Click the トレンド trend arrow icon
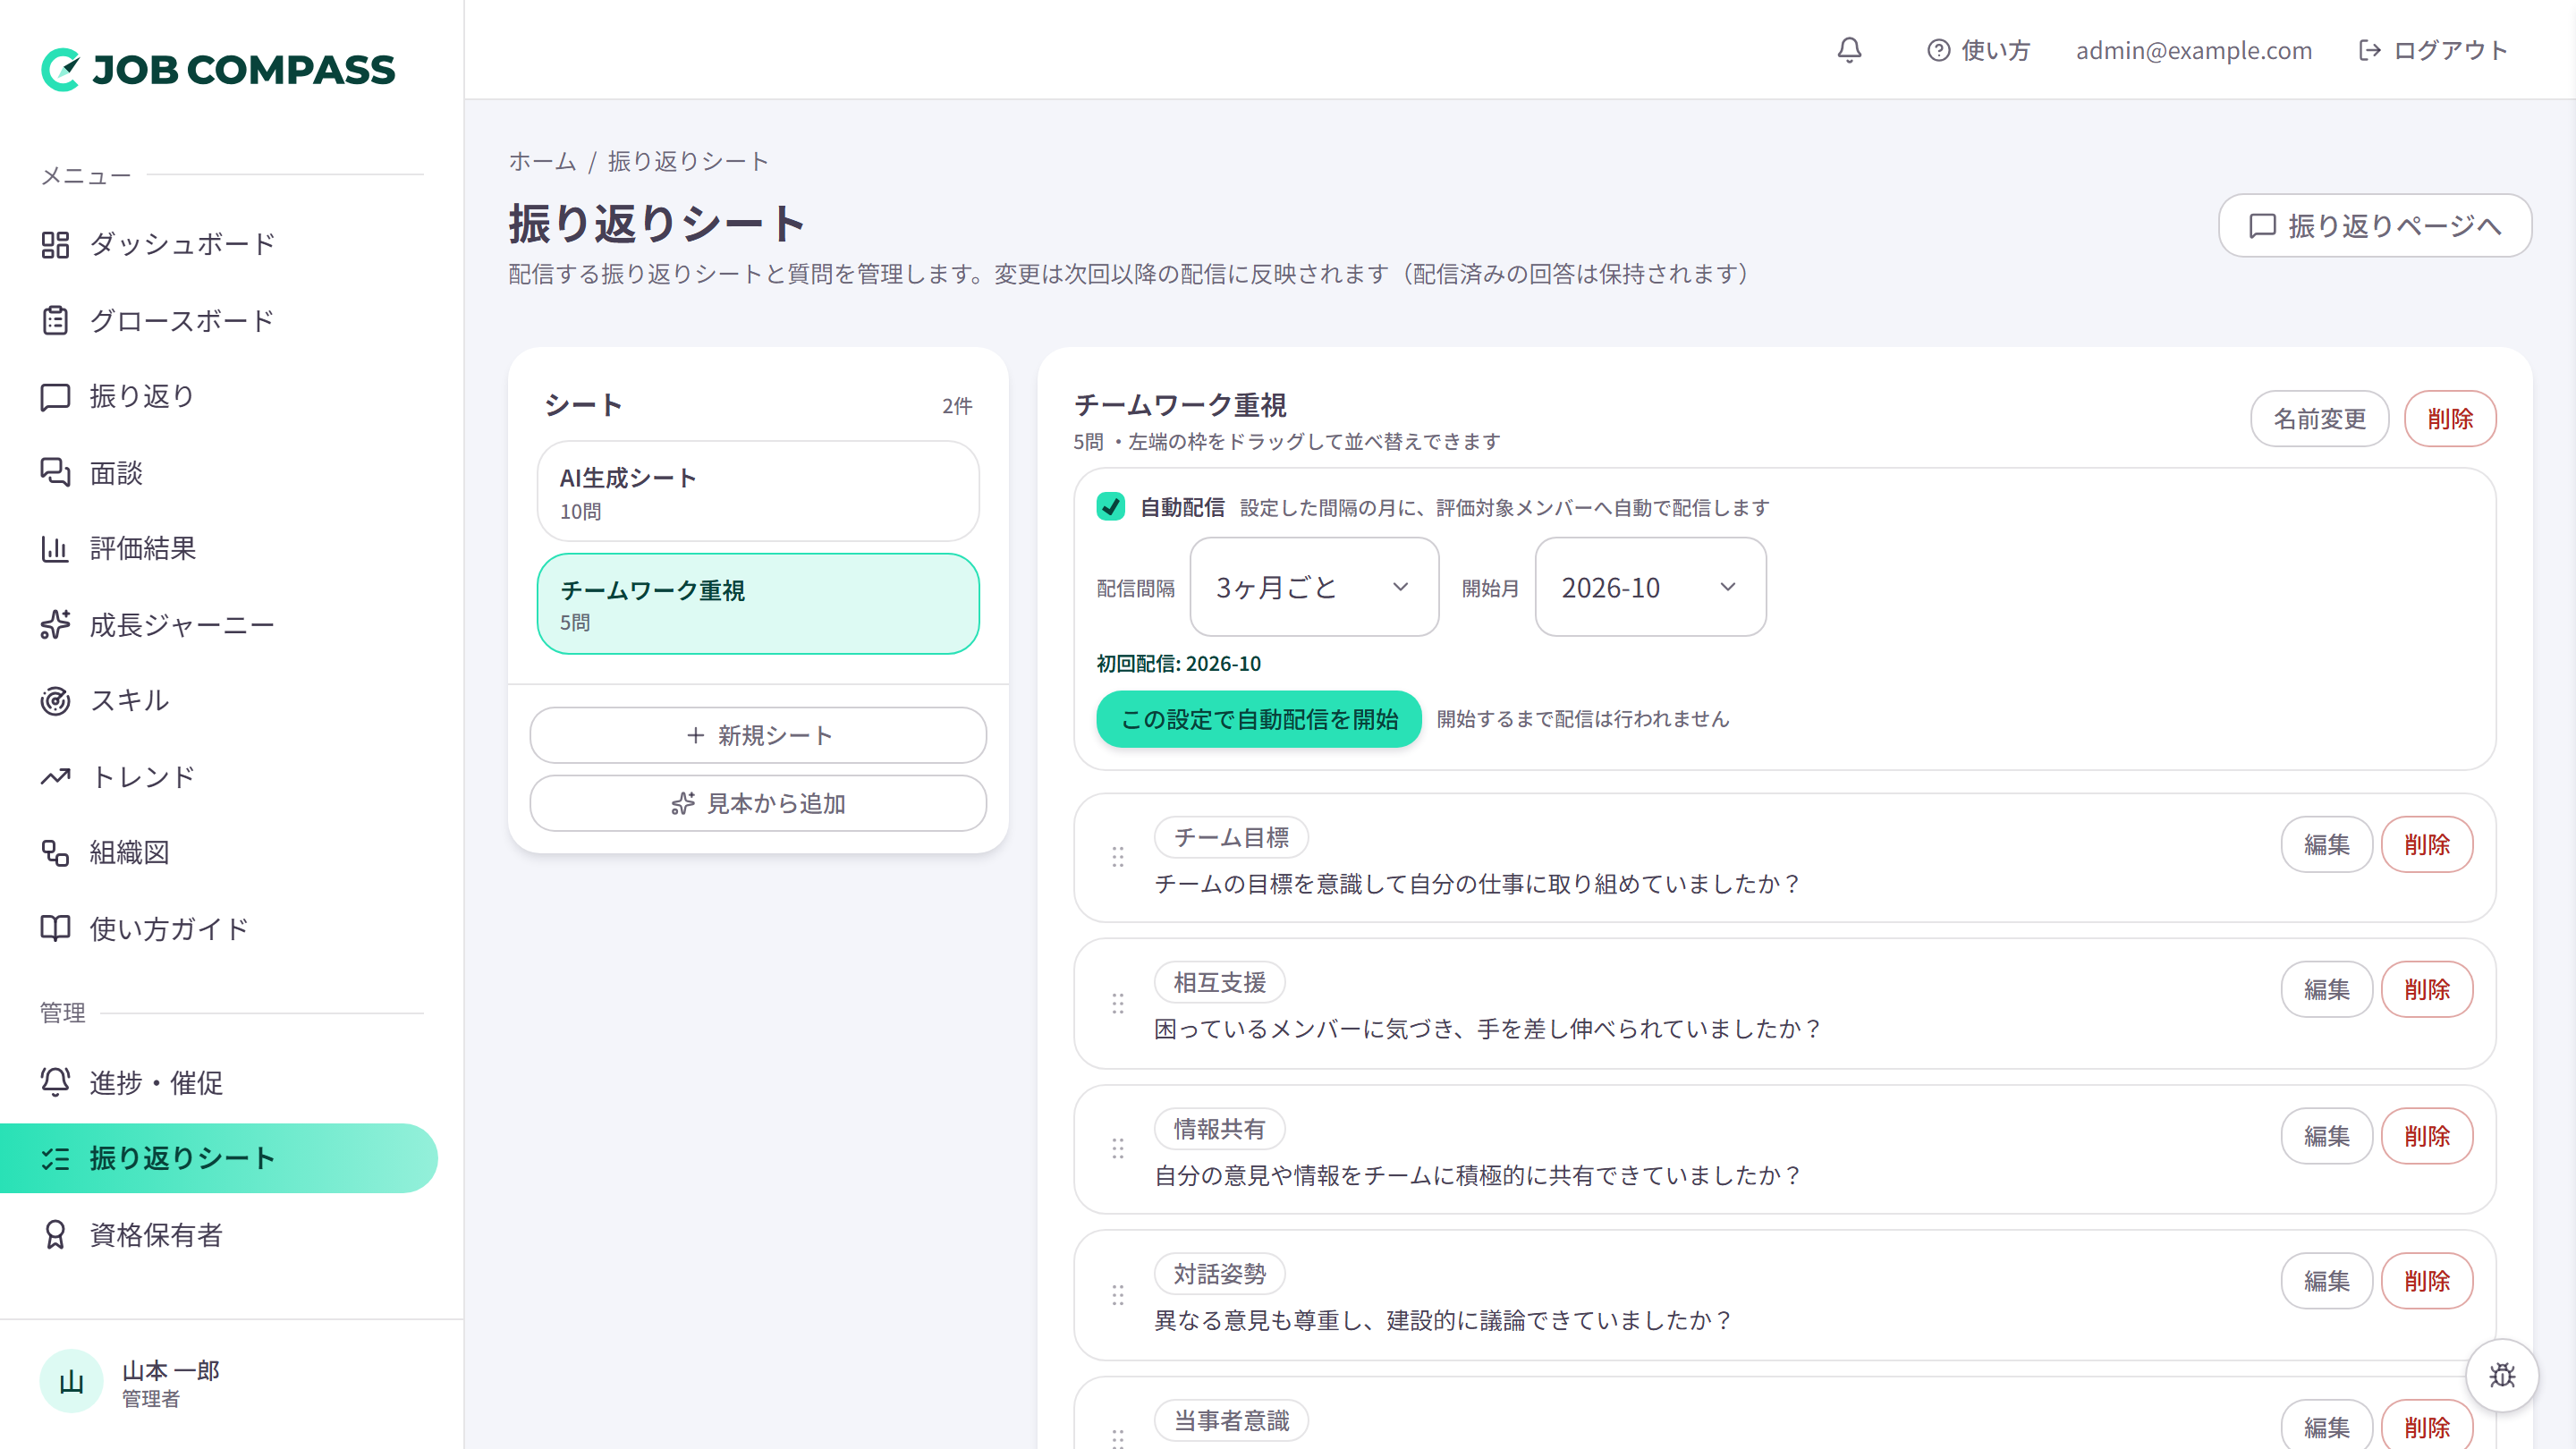 [55, 776]
